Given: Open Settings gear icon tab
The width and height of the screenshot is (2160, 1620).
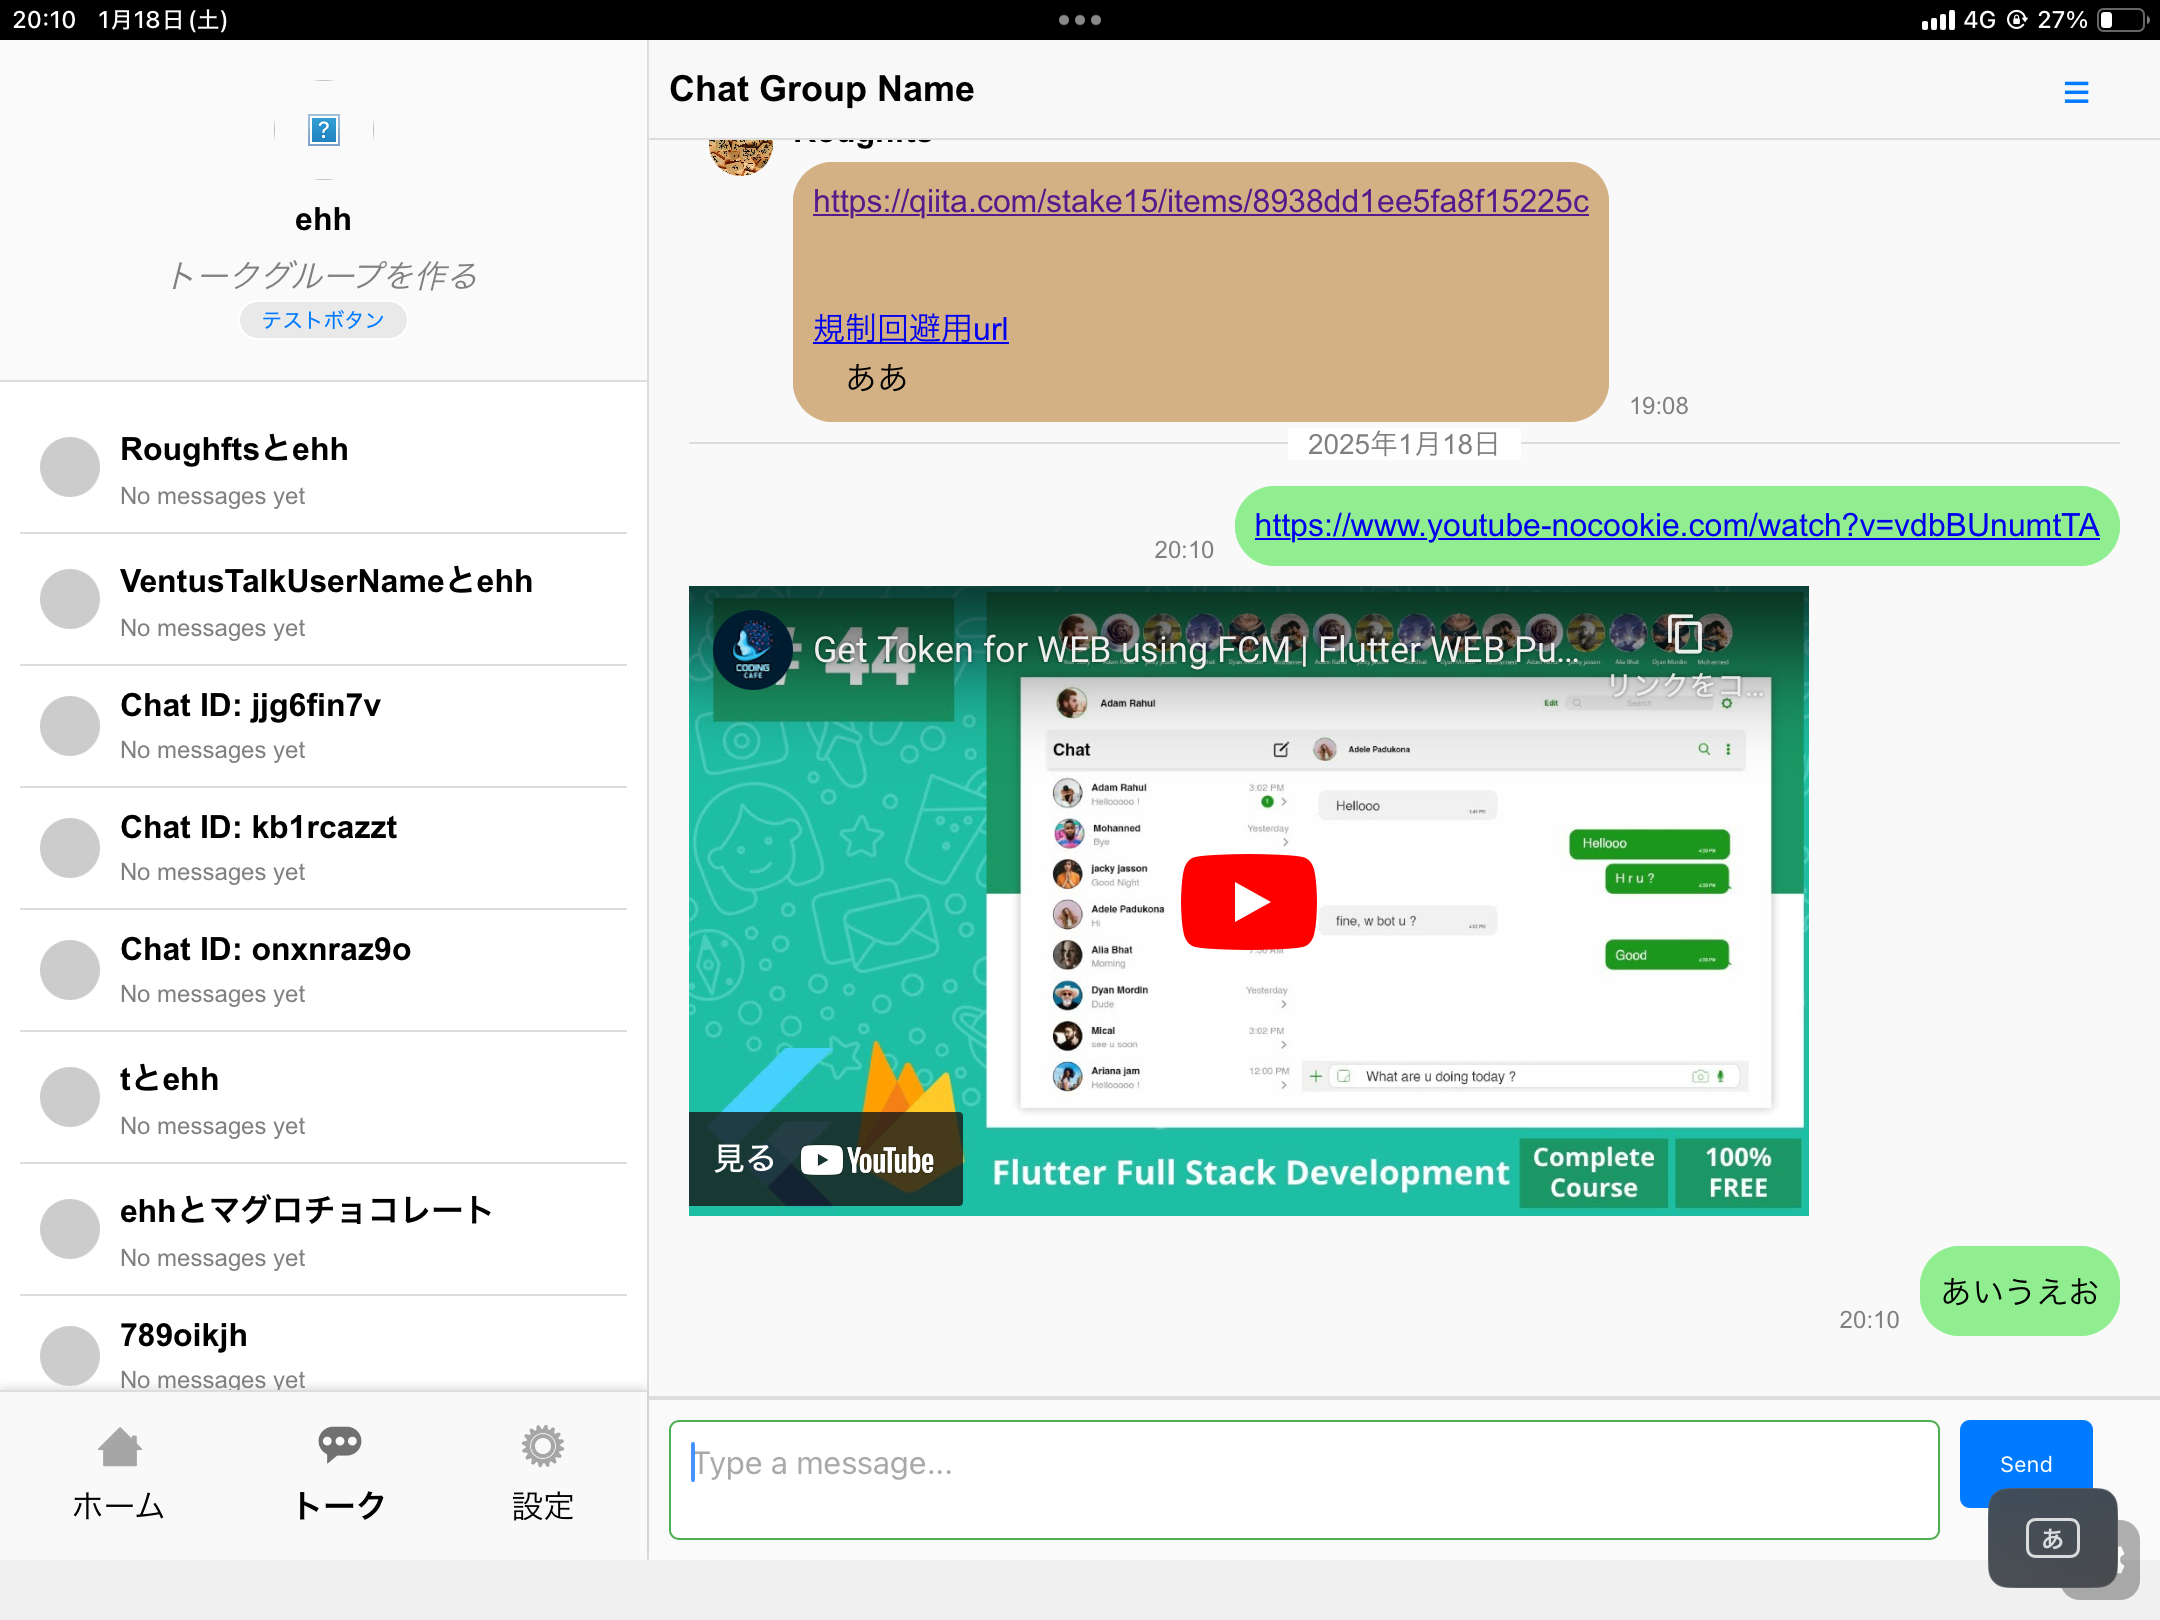Looking at the screenshot, I should click(x=542, y=1446).
